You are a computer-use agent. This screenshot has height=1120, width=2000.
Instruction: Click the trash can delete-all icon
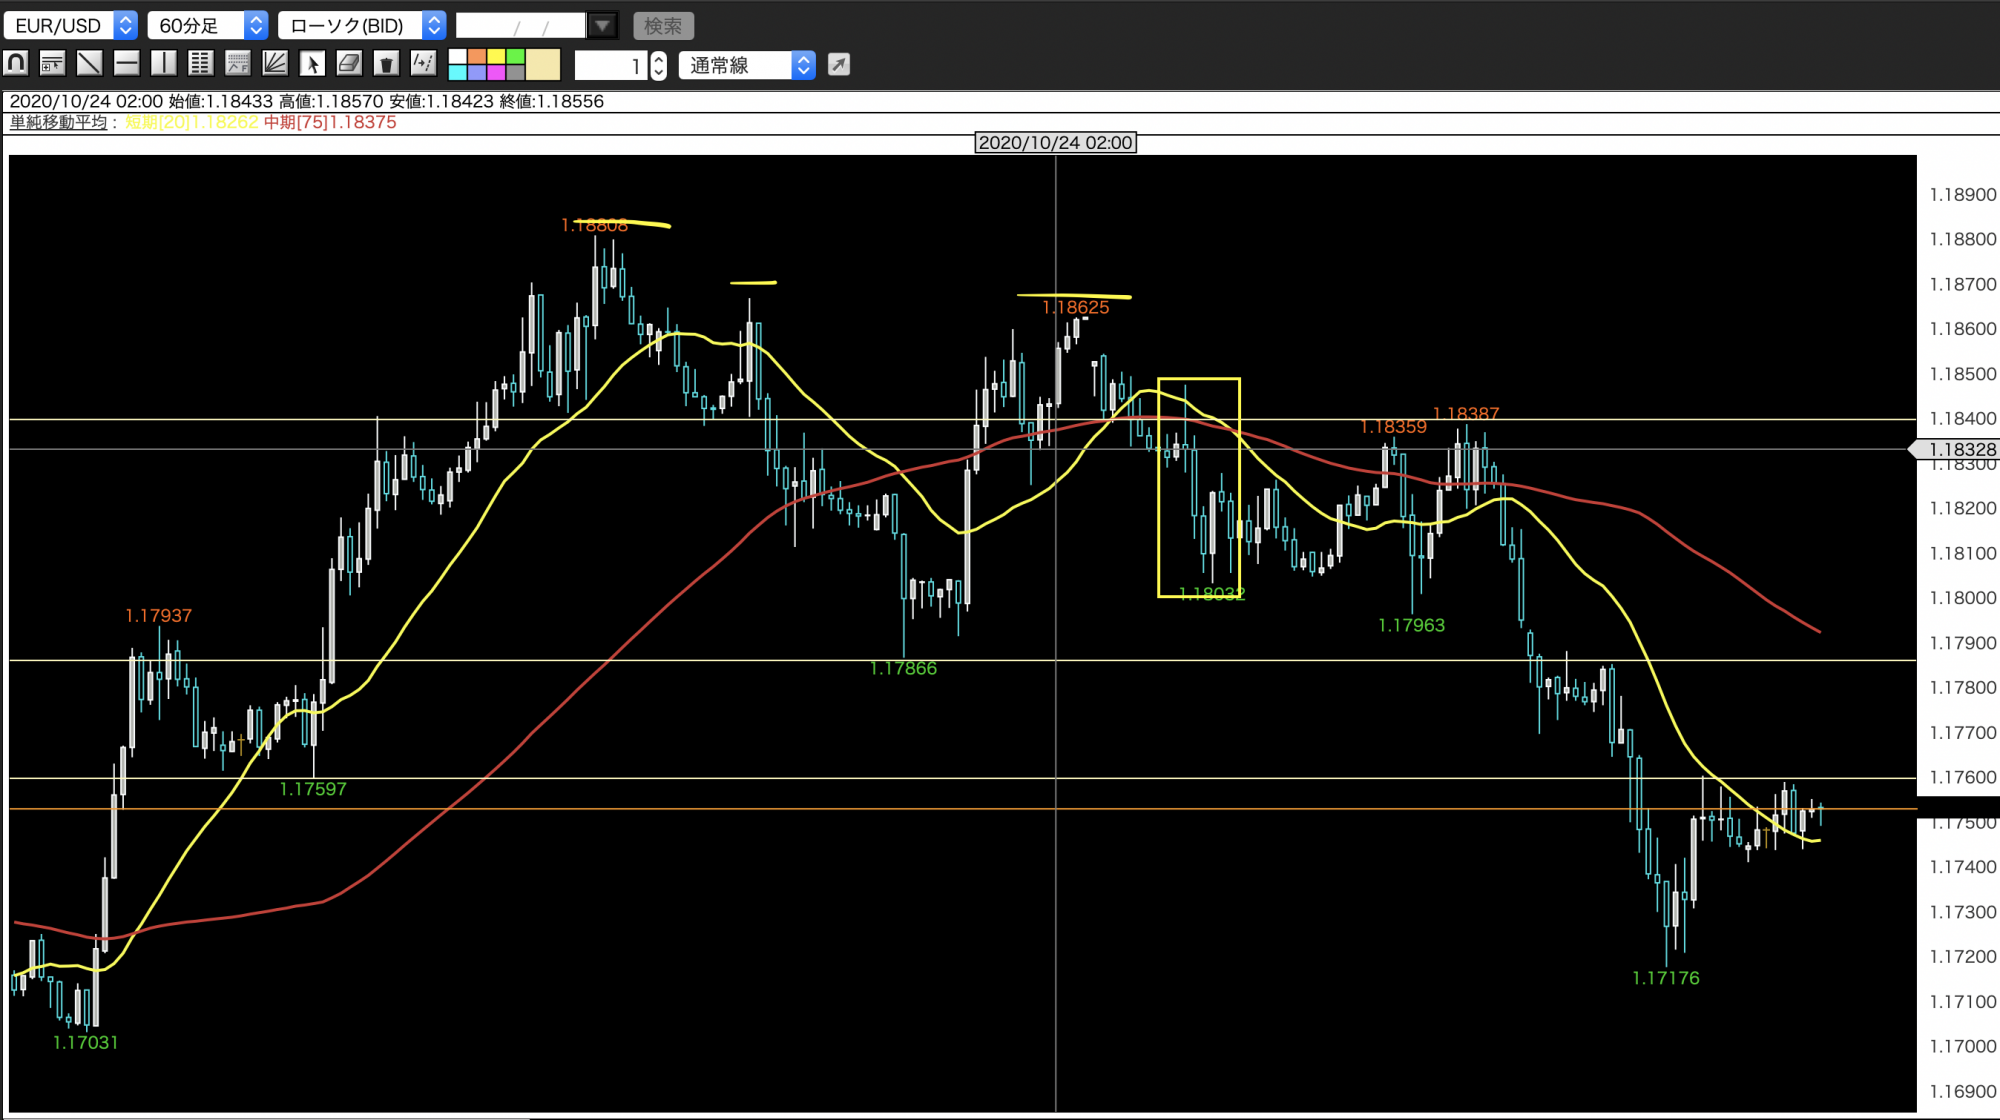(x=386, y=64)
